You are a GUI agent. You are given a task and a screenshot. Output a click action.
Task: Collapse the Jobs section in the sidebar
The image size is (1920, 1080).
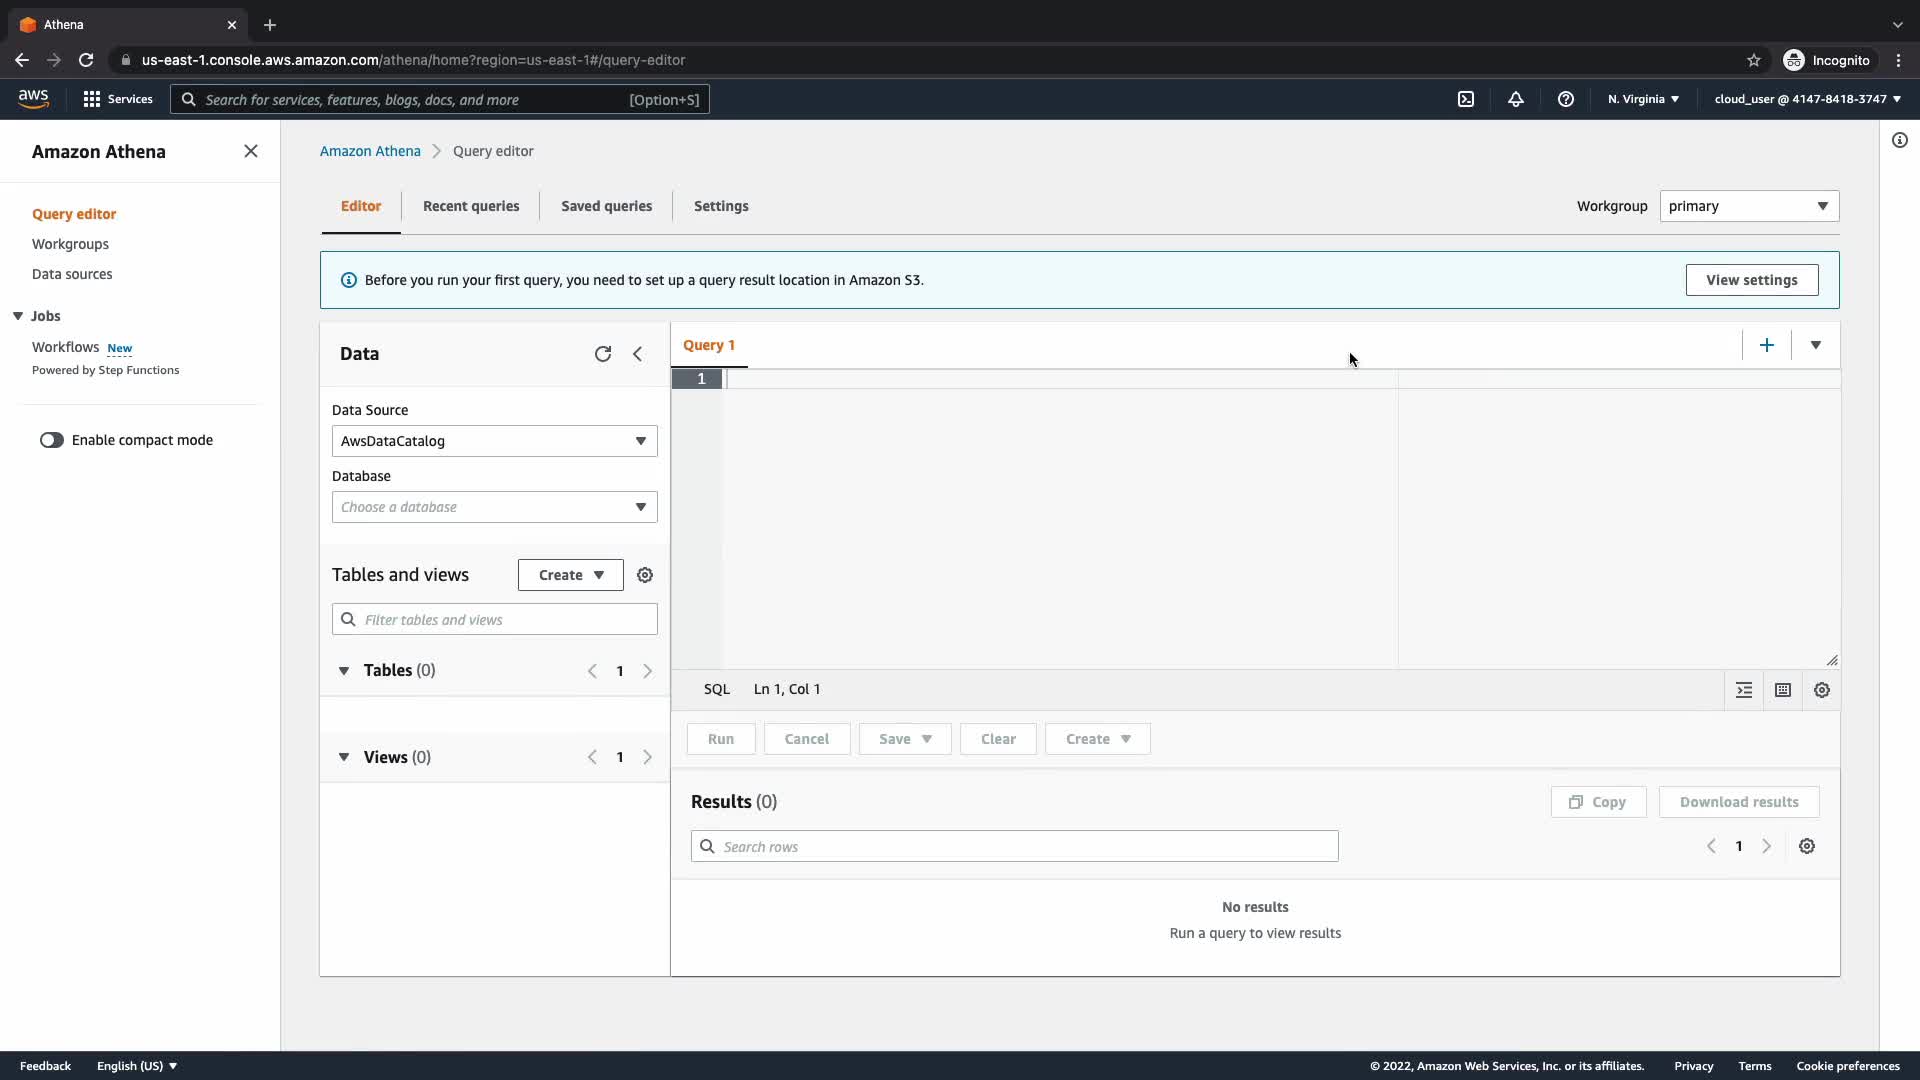(x=18, y=316)
